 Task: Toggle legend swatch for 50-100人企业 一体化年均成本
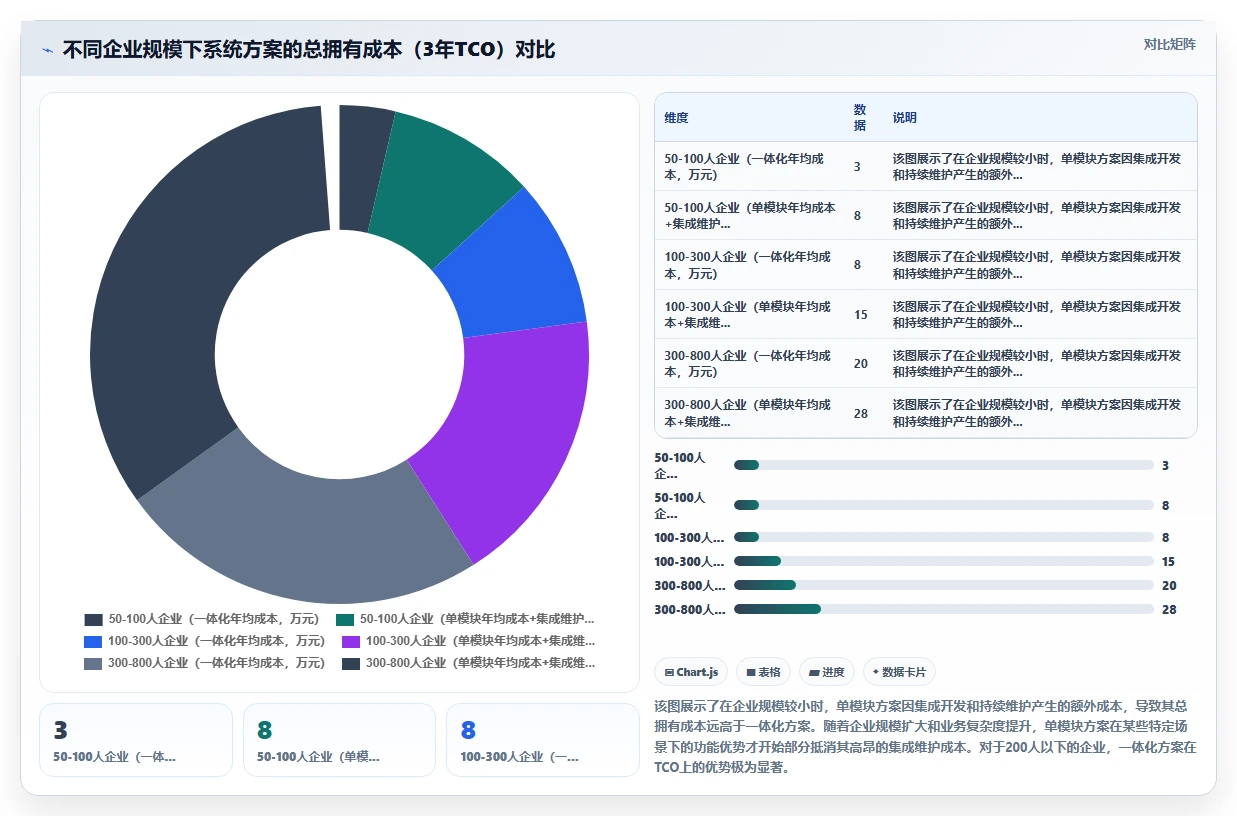point(94,620)
